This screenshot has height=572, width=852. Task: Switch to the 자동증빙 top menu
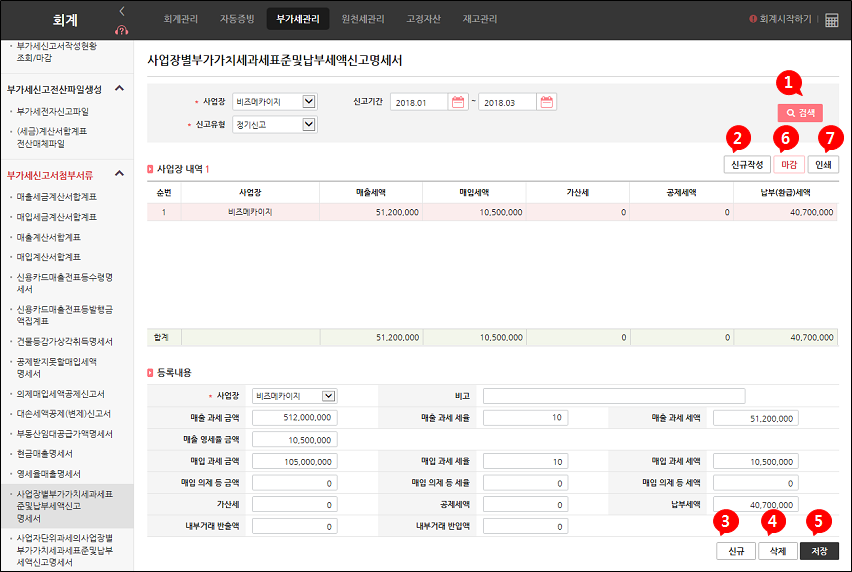click(237, 19)
